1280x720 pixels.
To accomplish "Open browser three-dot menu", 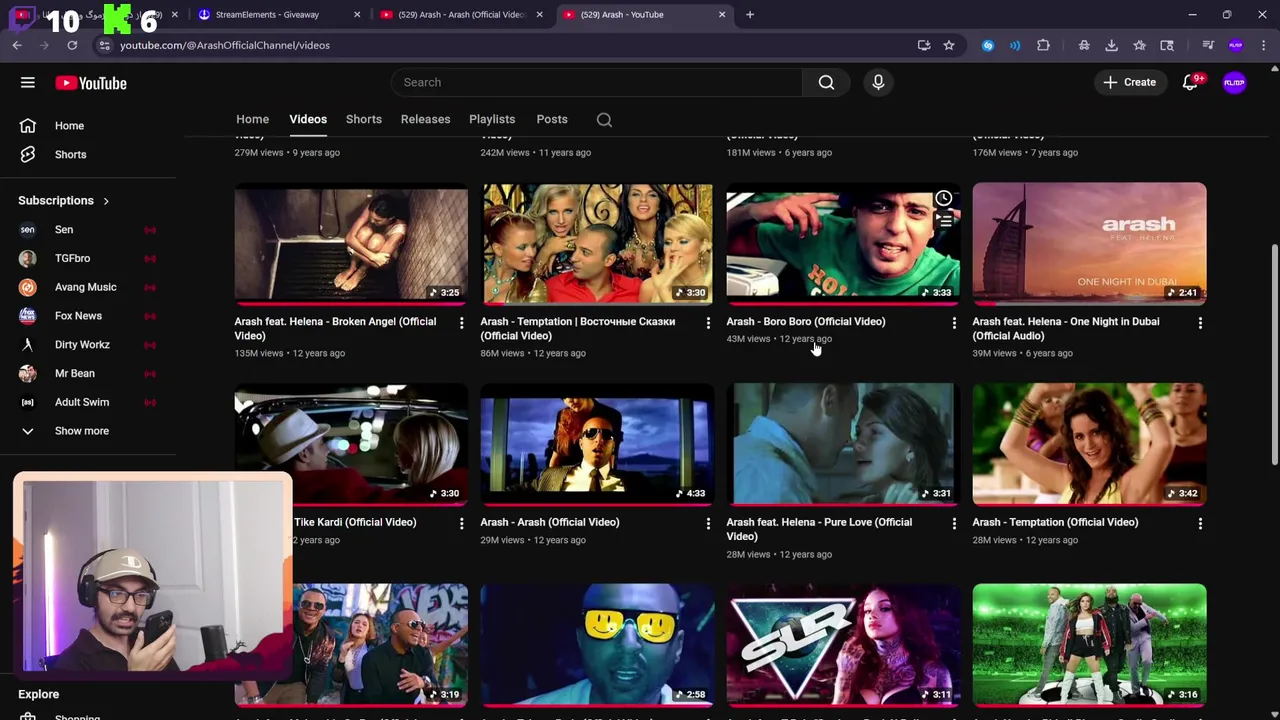I will (1264, 45).
